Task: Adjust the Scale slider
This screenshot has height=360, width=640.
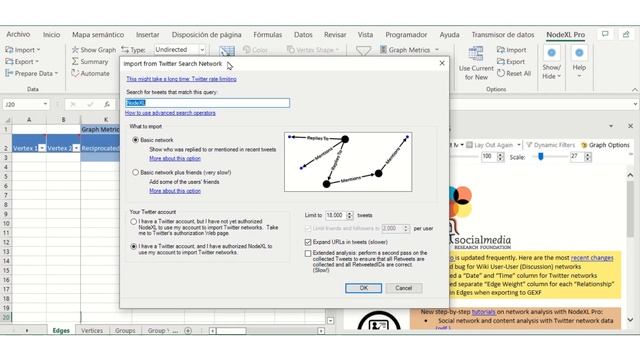Action: (540, 157)
